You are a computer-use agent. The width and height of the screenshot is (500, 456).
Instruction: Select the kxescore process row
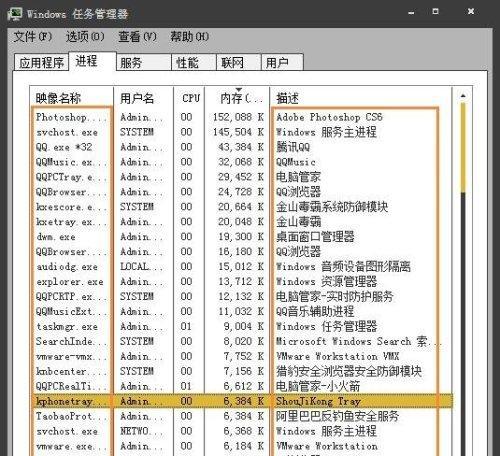(x=241, y=207)
